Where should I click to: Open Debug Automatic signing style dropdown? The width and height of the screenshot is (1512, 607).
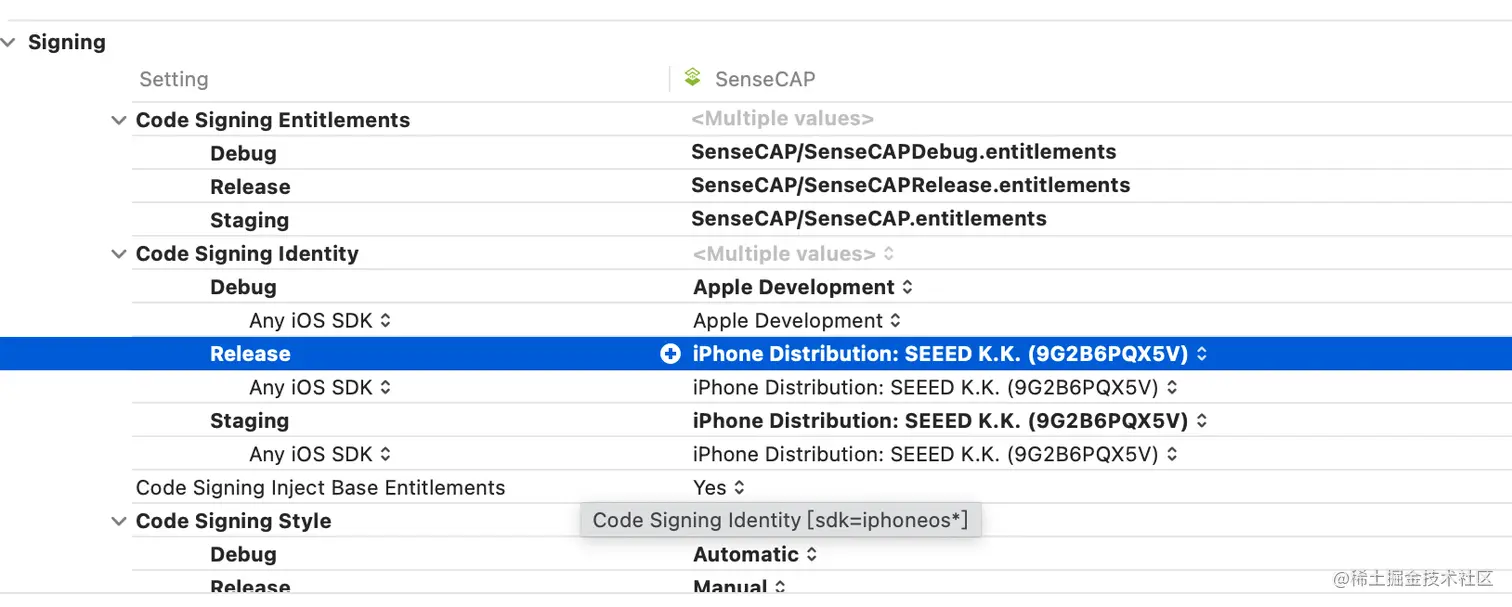tap(755, 555)
